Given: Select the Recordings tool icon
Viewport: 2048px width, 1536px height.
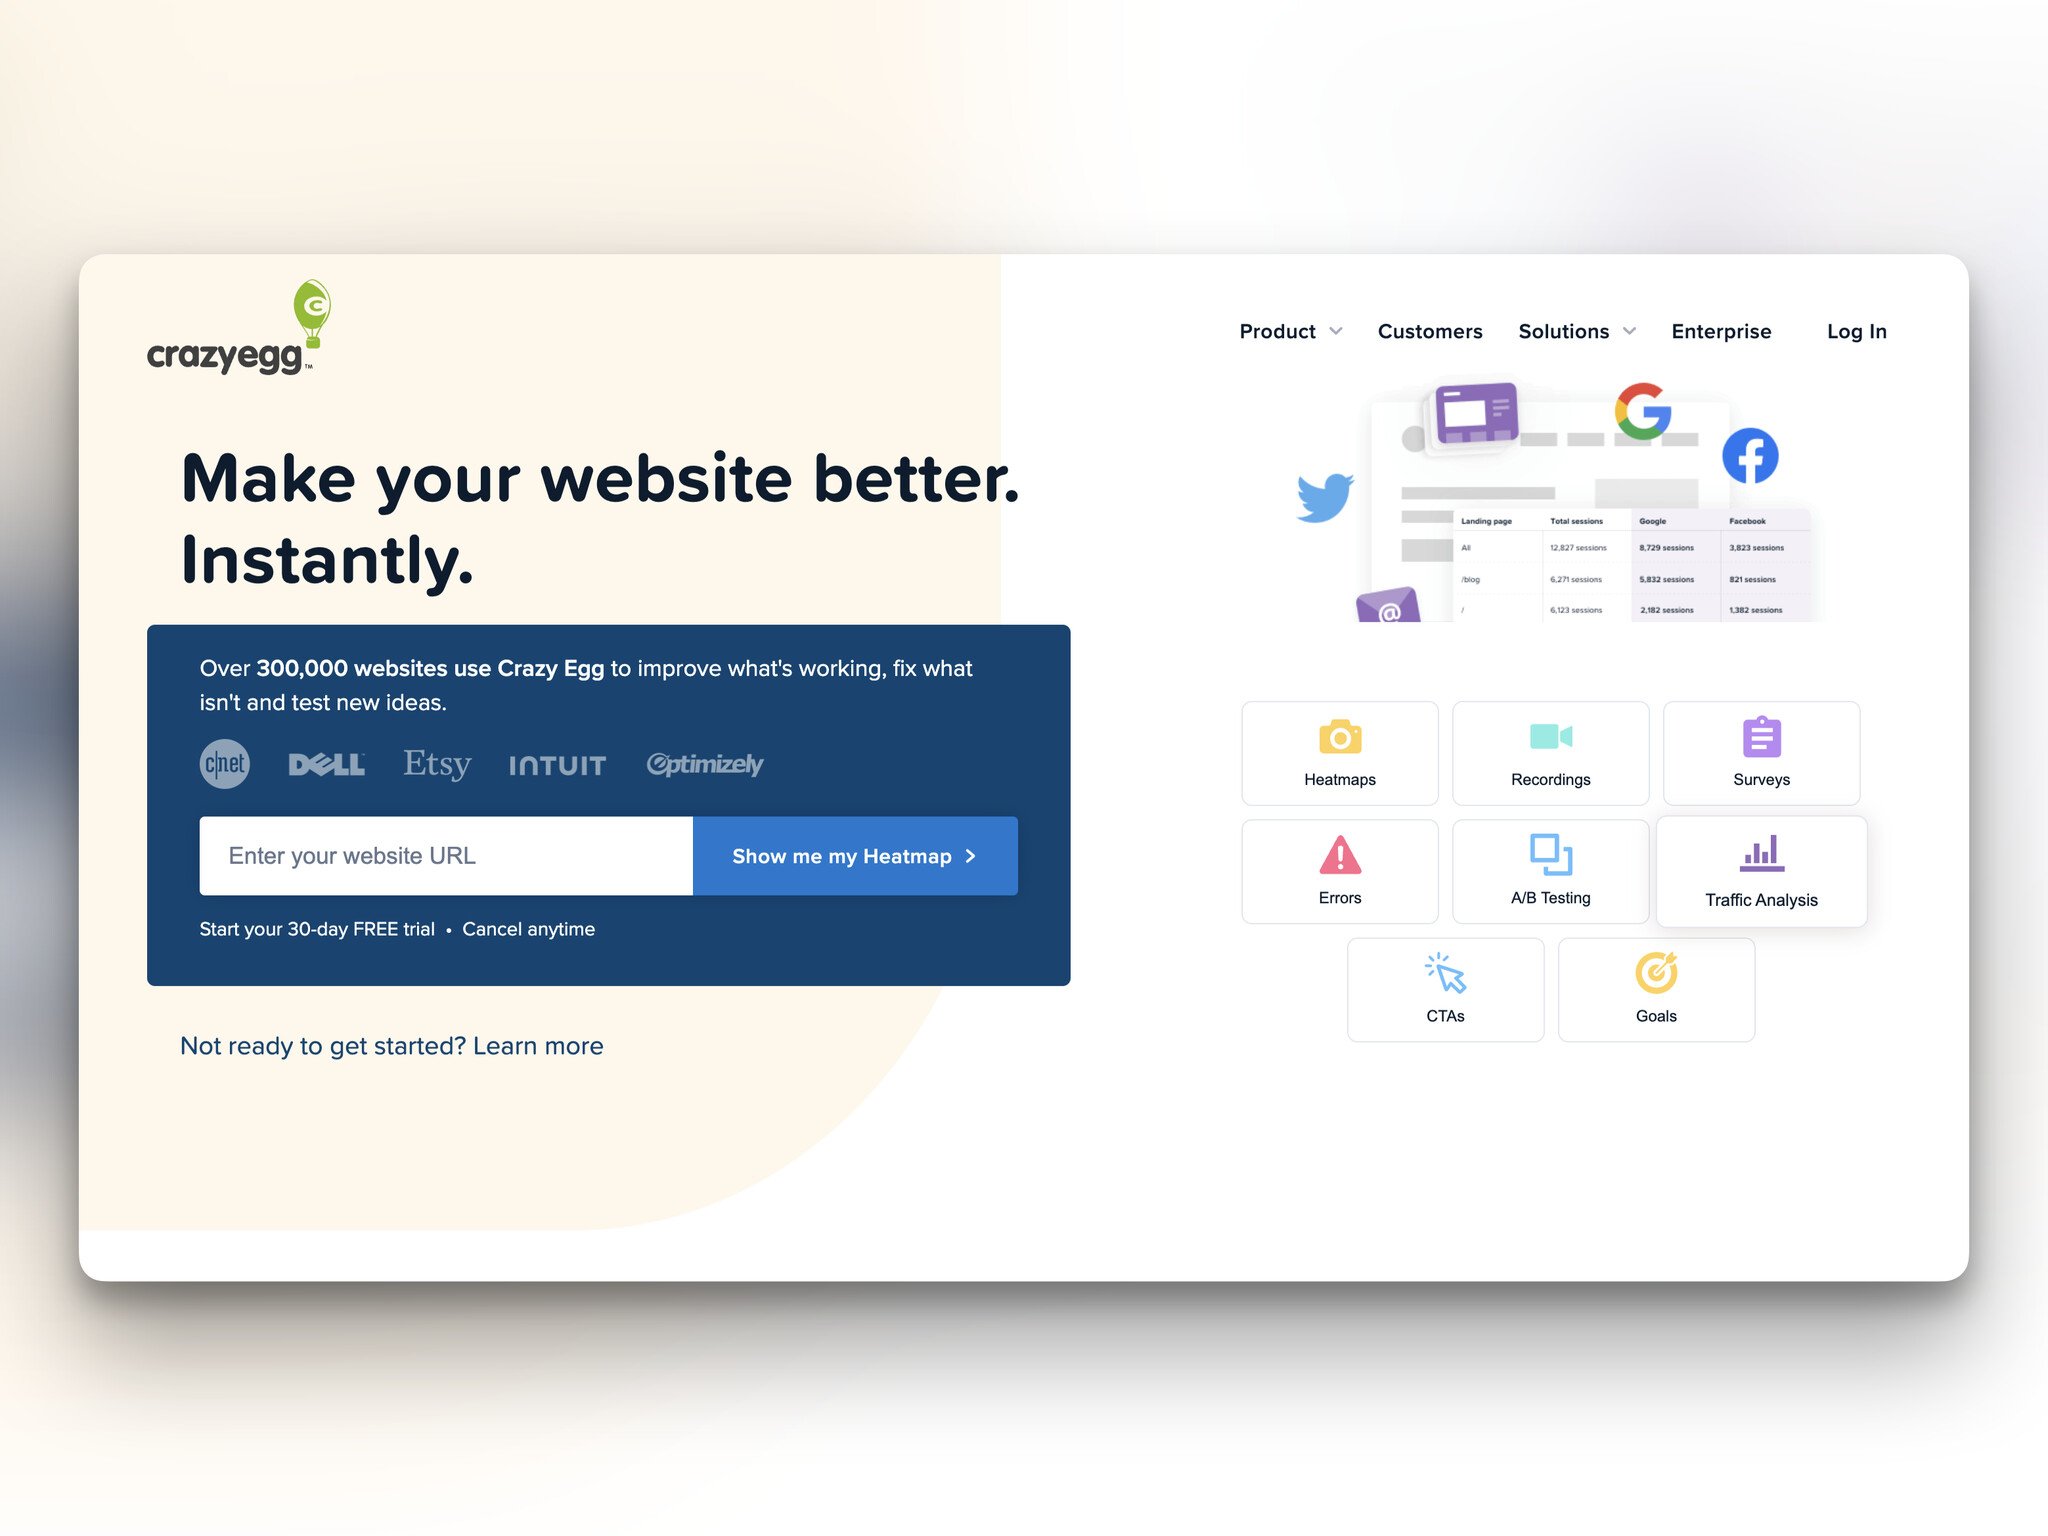Looking at the screenshot, I should tap(1548, 737).
